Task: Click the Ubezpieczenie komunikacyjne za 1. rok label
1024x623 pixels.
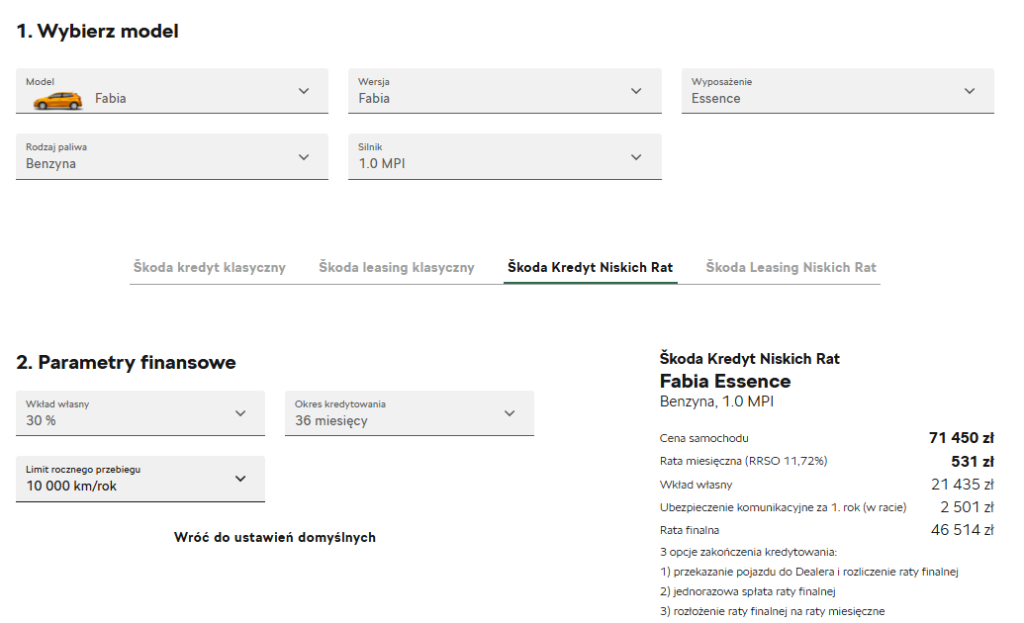Action: click(783, 507)
